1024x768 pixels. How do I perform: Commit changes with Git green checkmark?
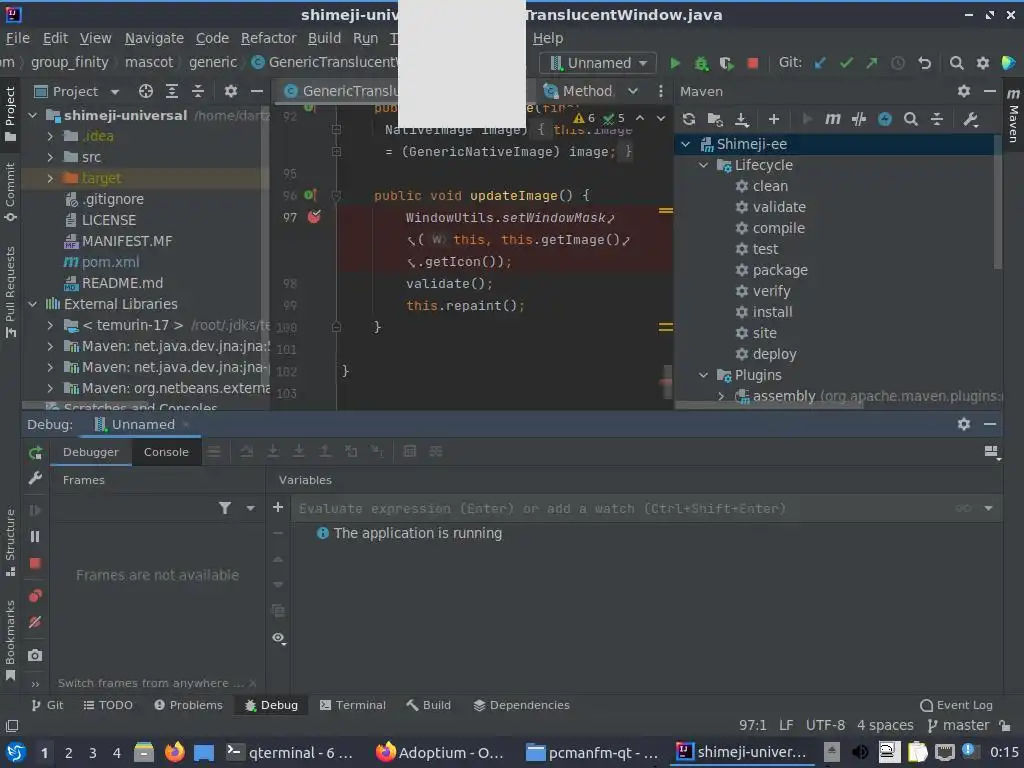coord(846,63)
